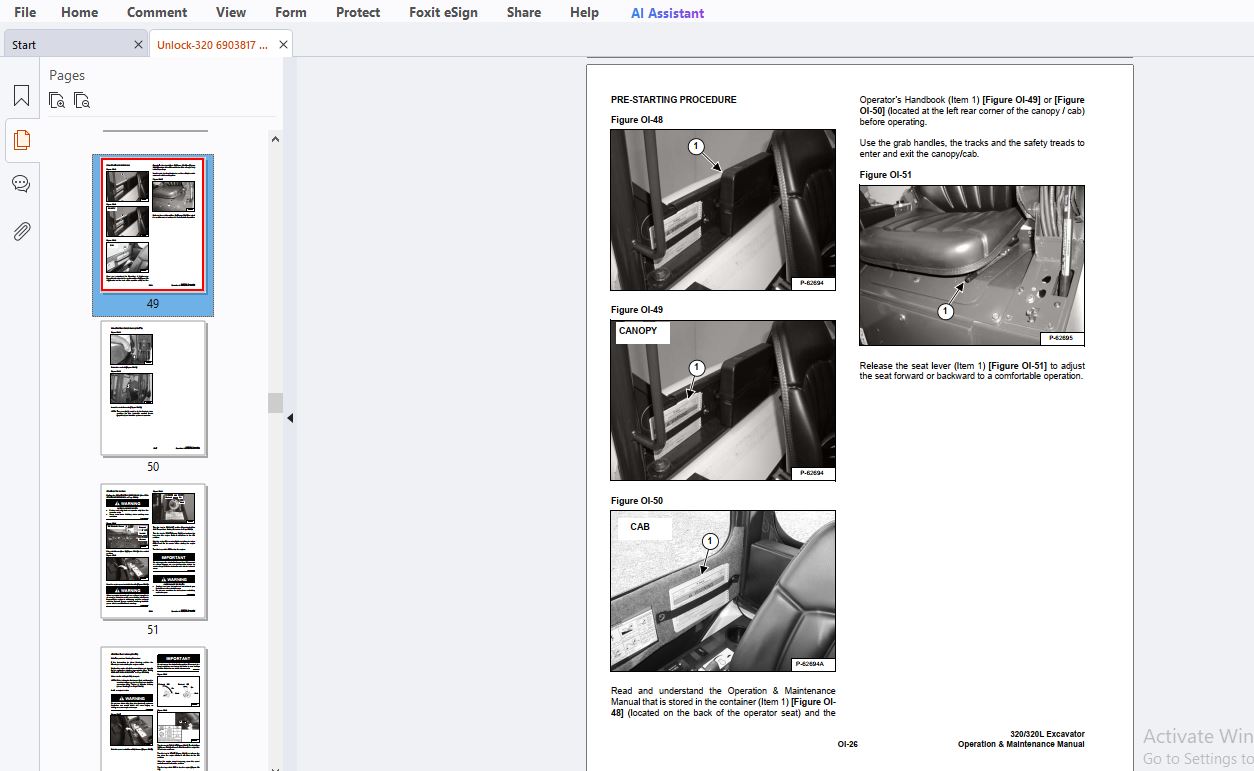
Task: Click the 'Figure OI-49' caption above the CANOPY photo
Action: point(637,310)
